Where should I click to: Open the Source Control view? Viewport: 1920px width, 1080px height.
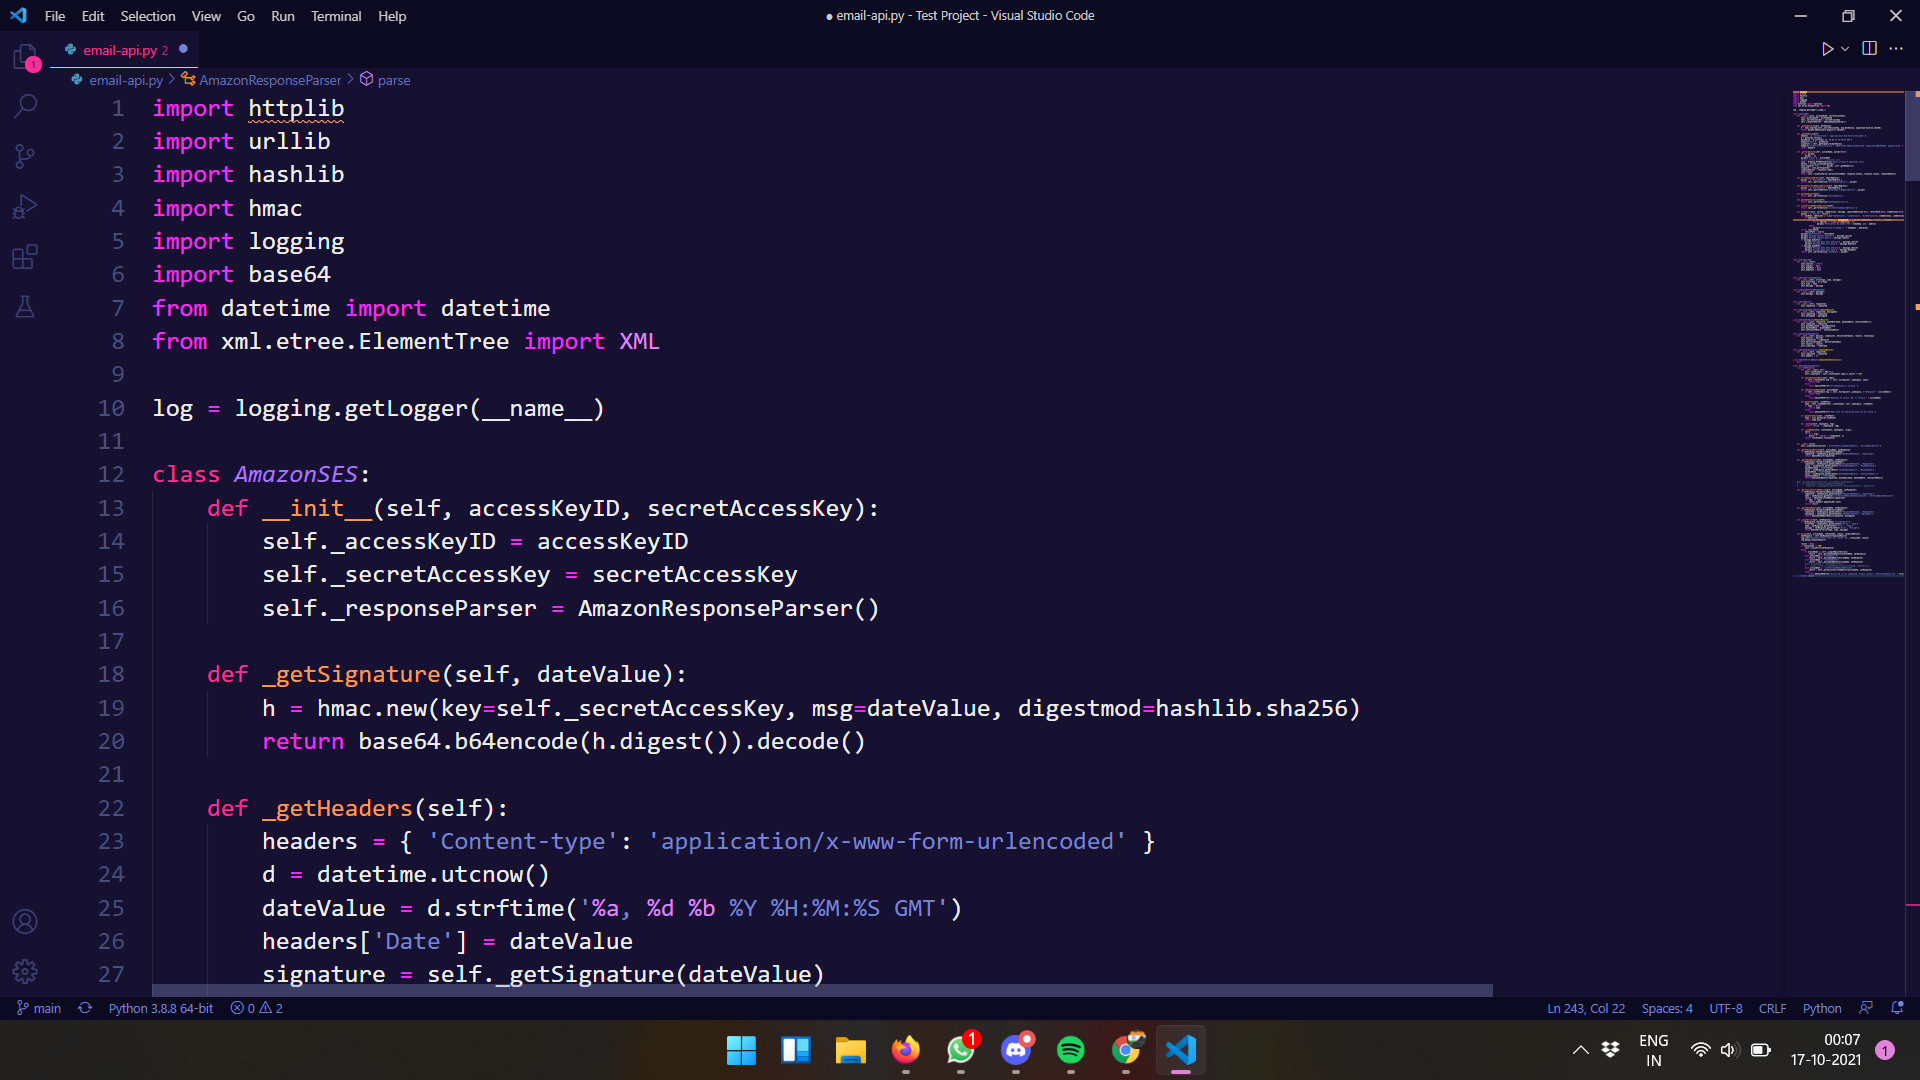25,156
